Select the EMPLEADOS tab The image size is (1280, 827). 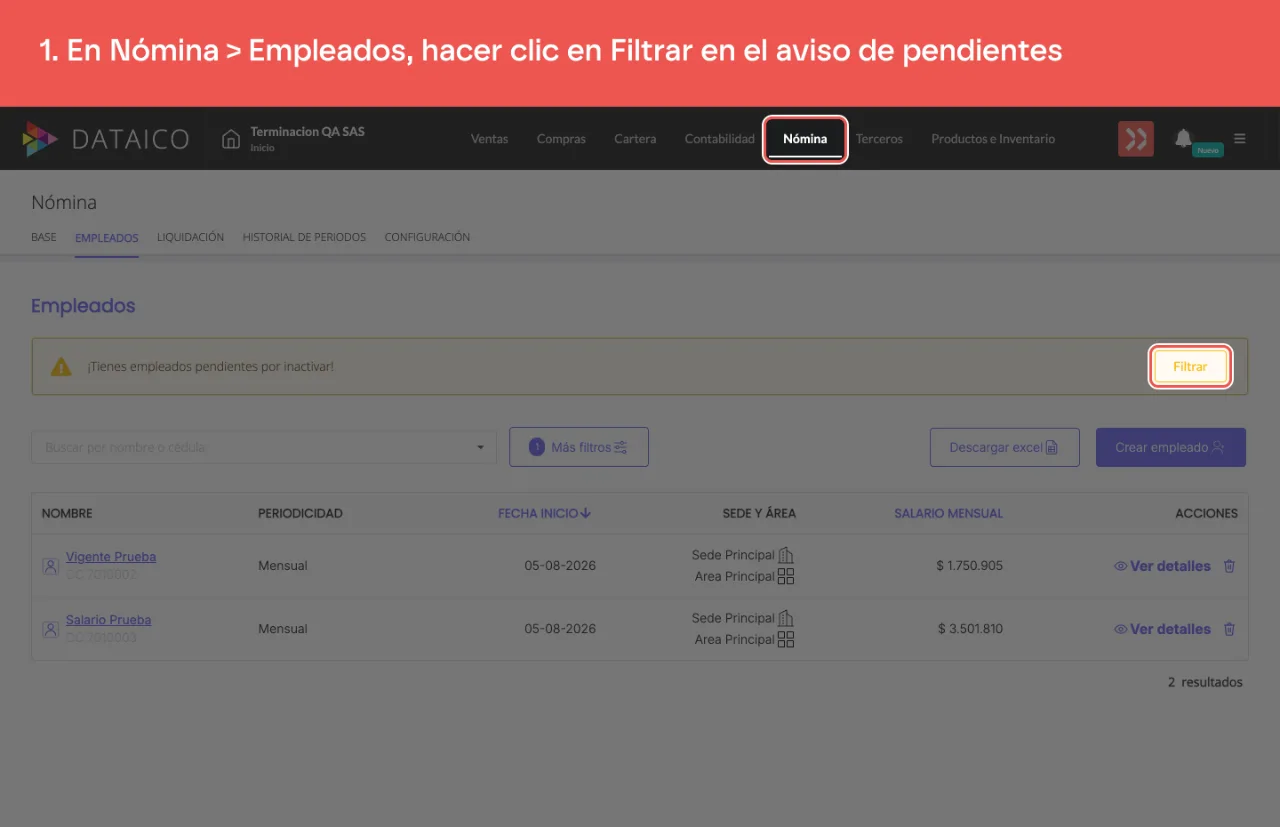(x=107, y=238)
